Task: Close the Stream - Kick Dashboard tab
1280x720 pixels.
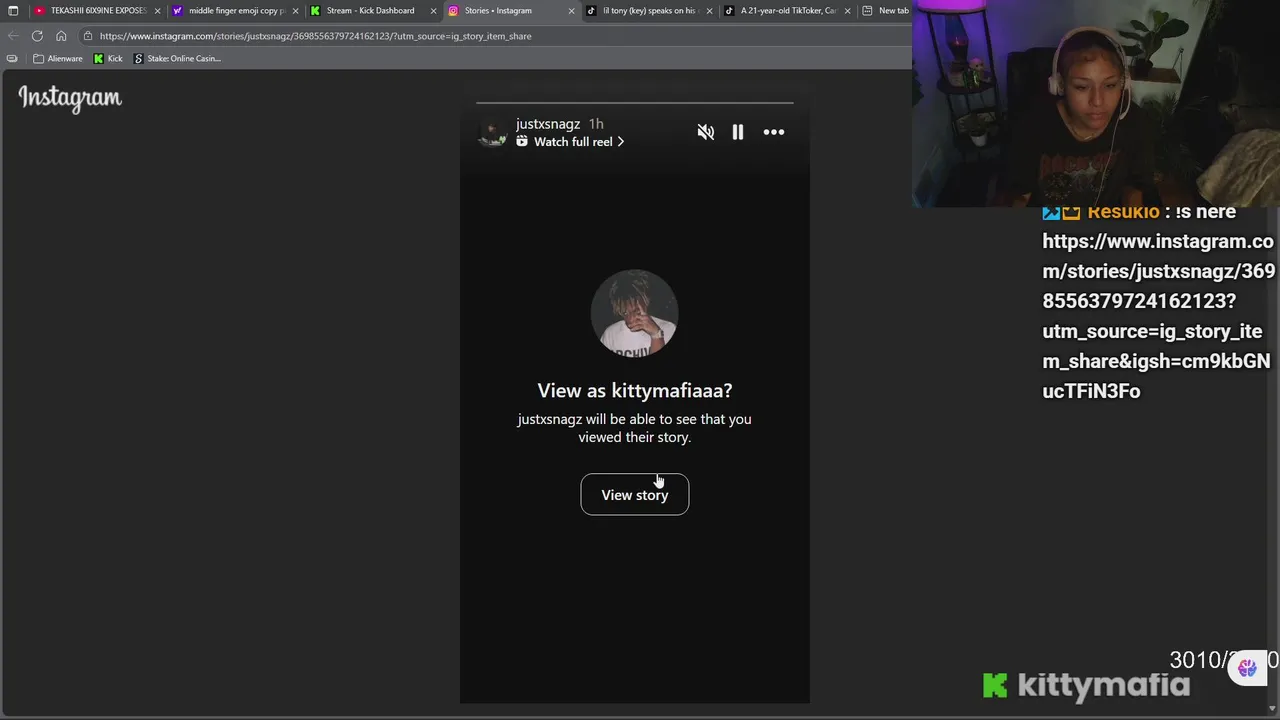Action: (x=433, y=11)
